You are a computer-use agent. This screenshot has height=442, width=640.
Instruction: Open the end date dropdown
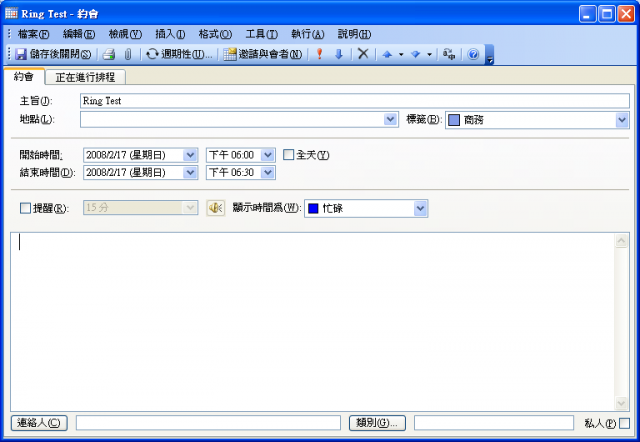[x=190, y=173]
